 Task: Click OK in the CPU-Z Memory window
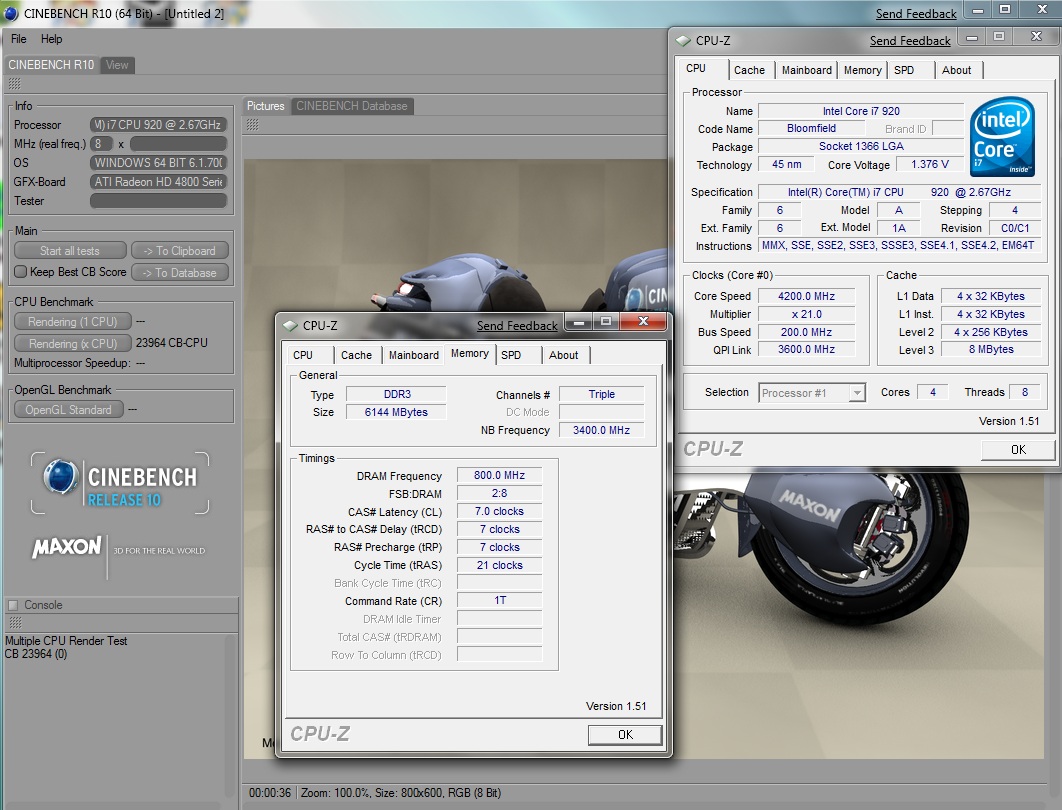click(x=625, y=735)
